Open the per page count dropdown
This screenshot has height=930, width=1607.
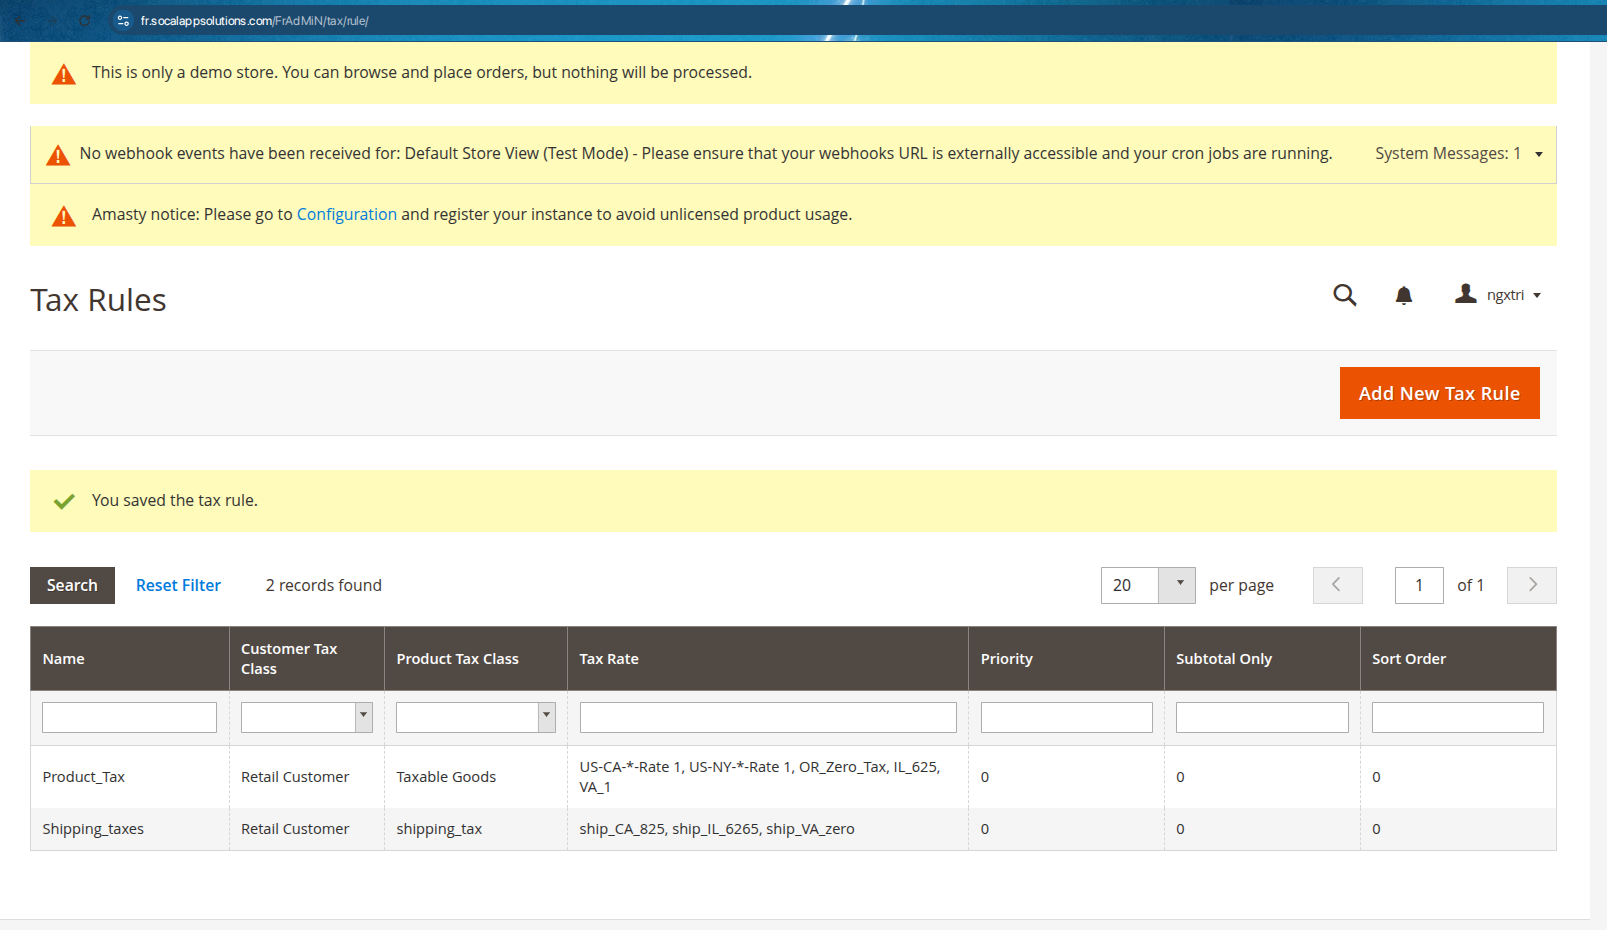click(1179, 585)
